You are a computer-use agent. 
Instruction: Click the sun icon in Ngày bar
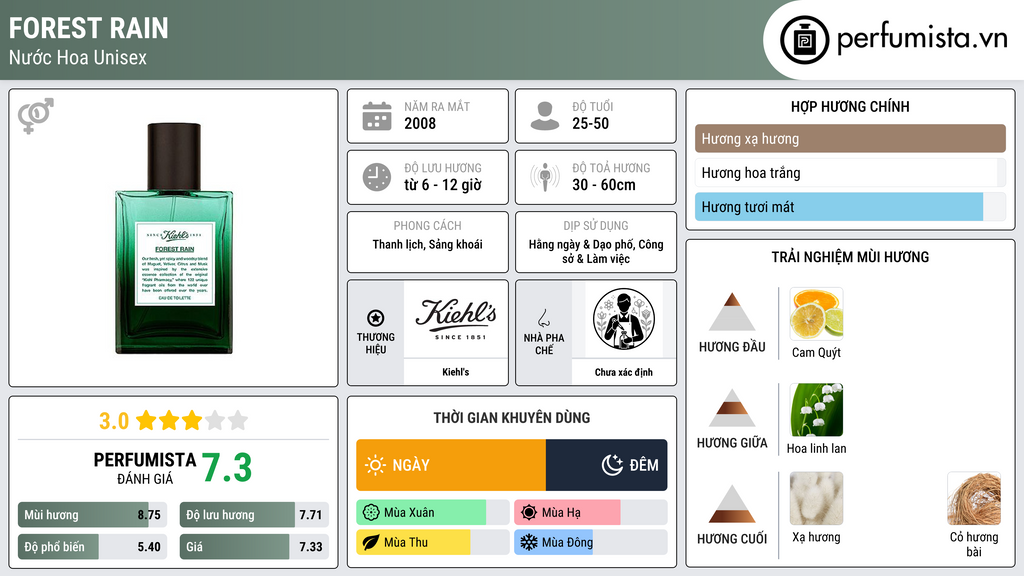(376, 465)
